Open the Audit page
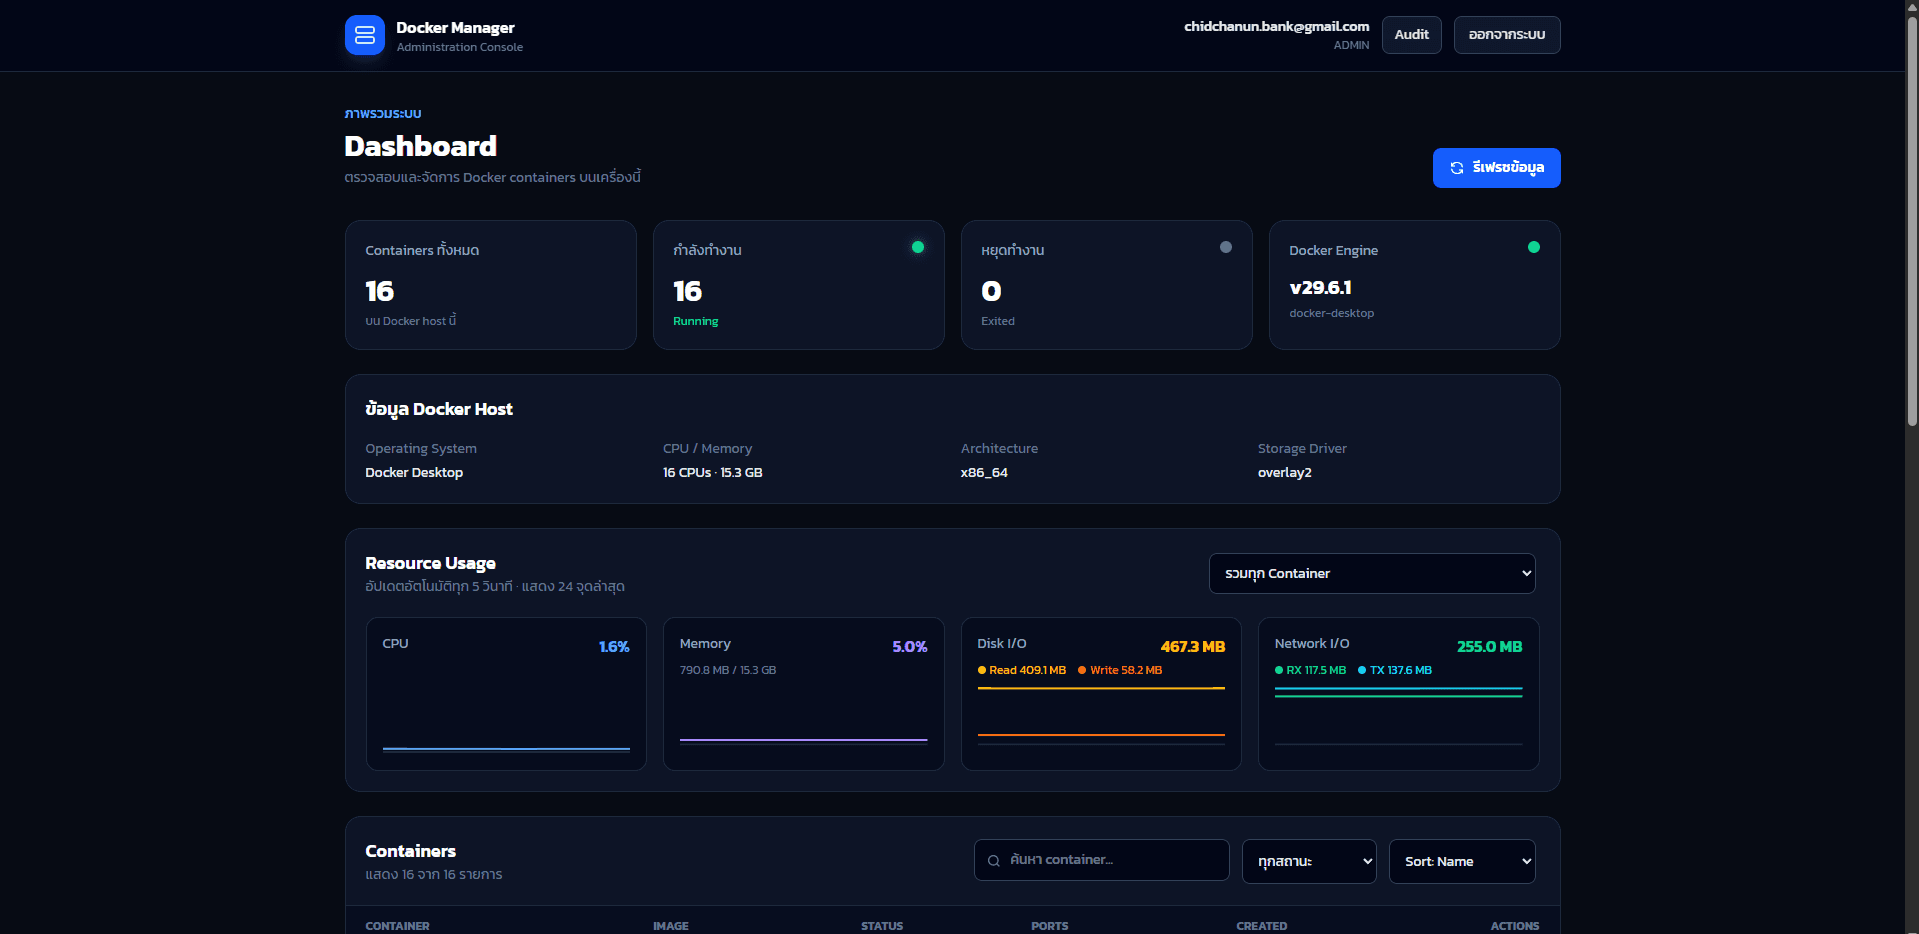Screen dimensions: 1919x934 pos(1412,35)
